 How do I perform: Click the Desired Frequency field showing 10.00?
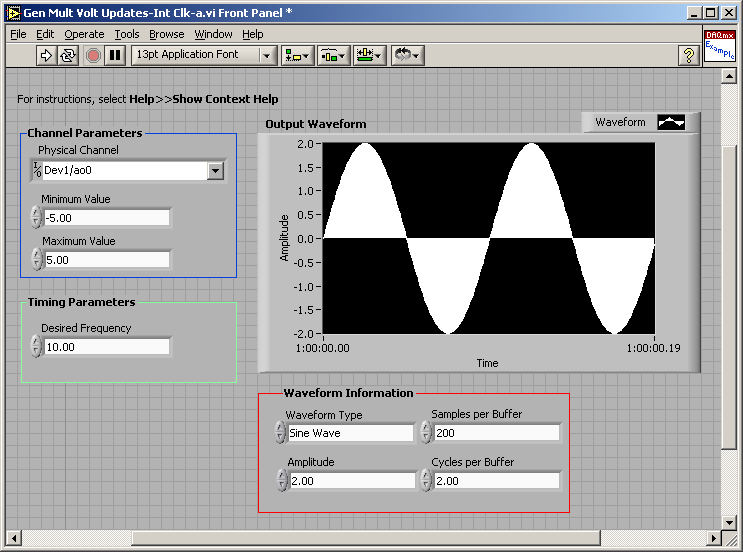point(107,347)
